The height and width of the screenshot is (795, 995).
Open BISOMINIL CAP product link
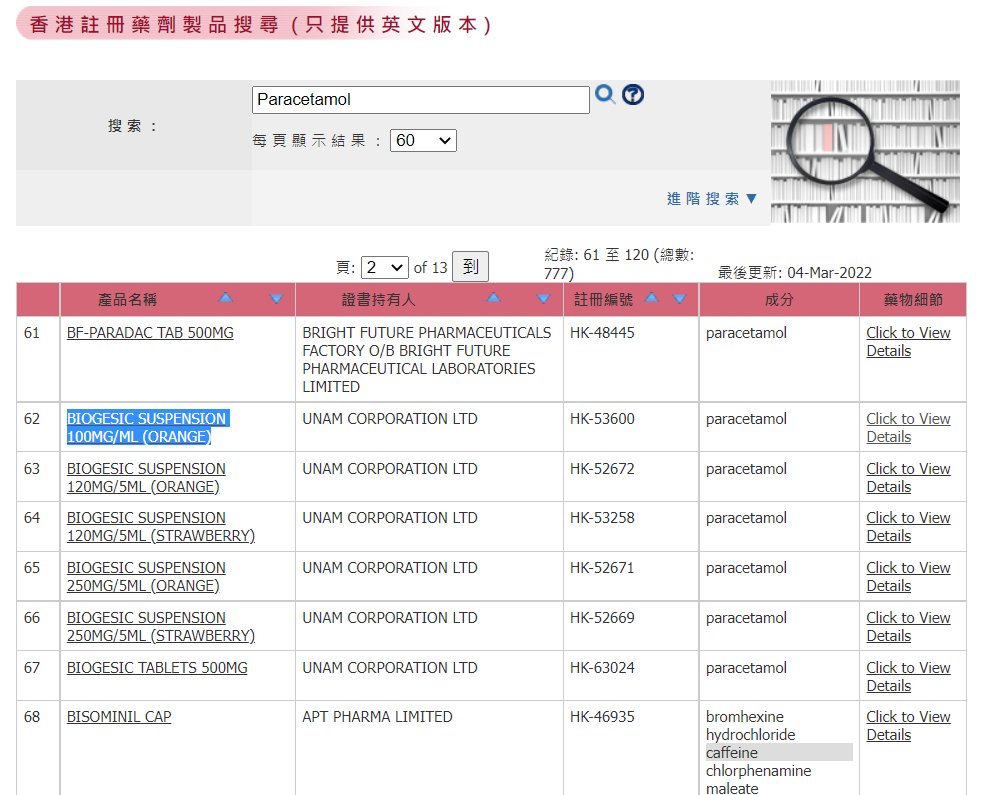(119, 717)
